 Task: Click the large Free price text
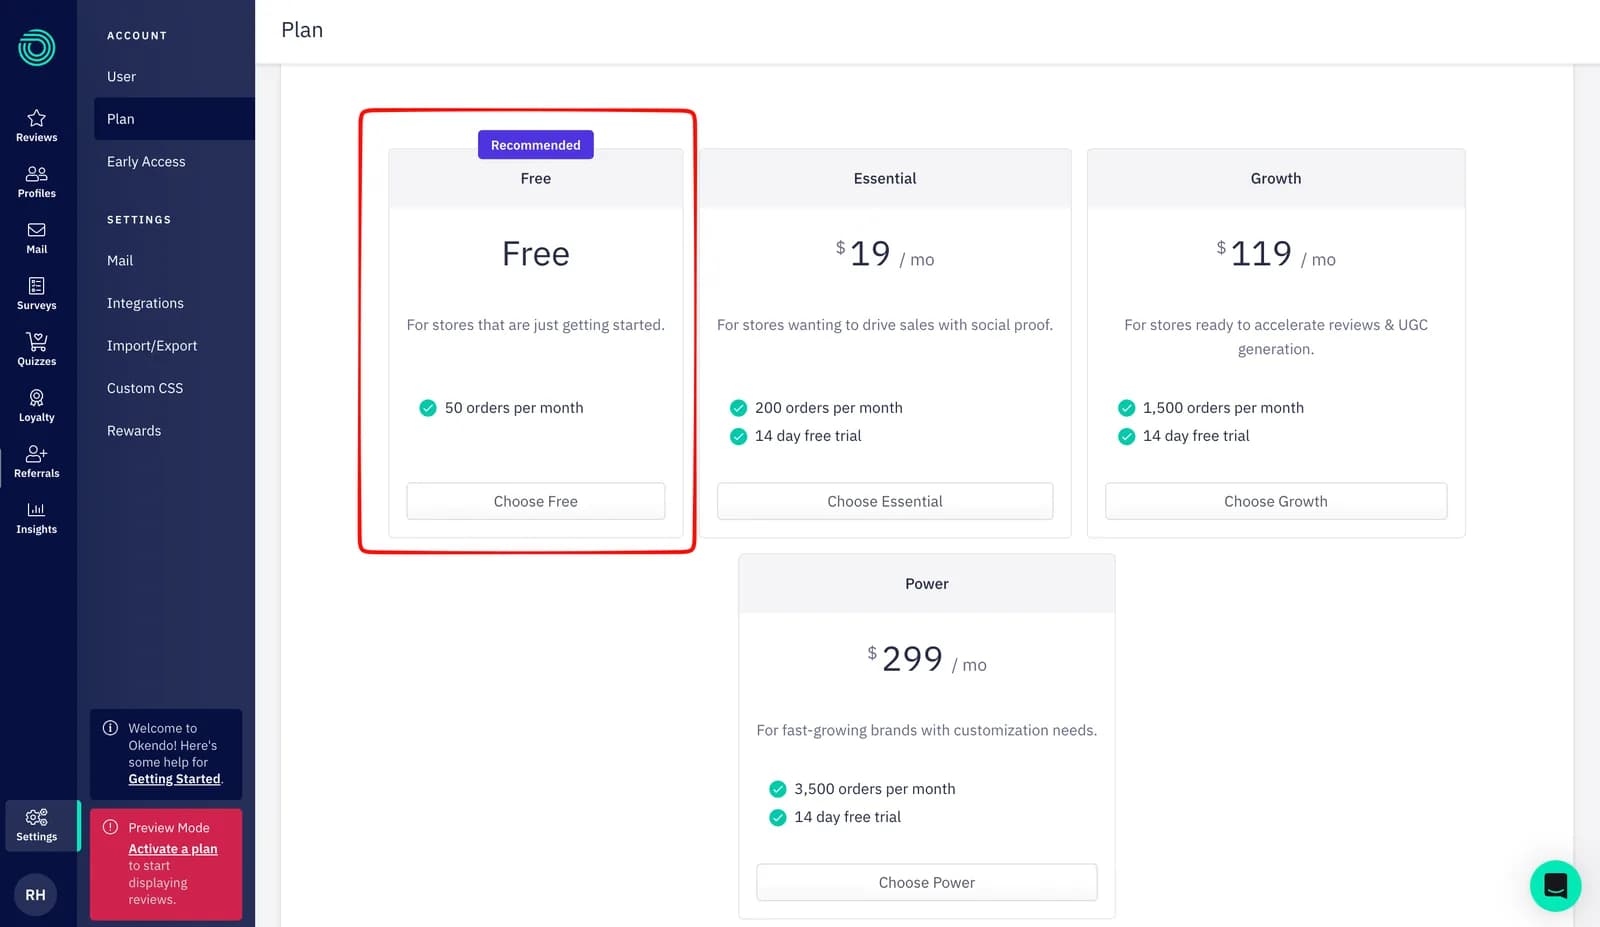(536, 254)
